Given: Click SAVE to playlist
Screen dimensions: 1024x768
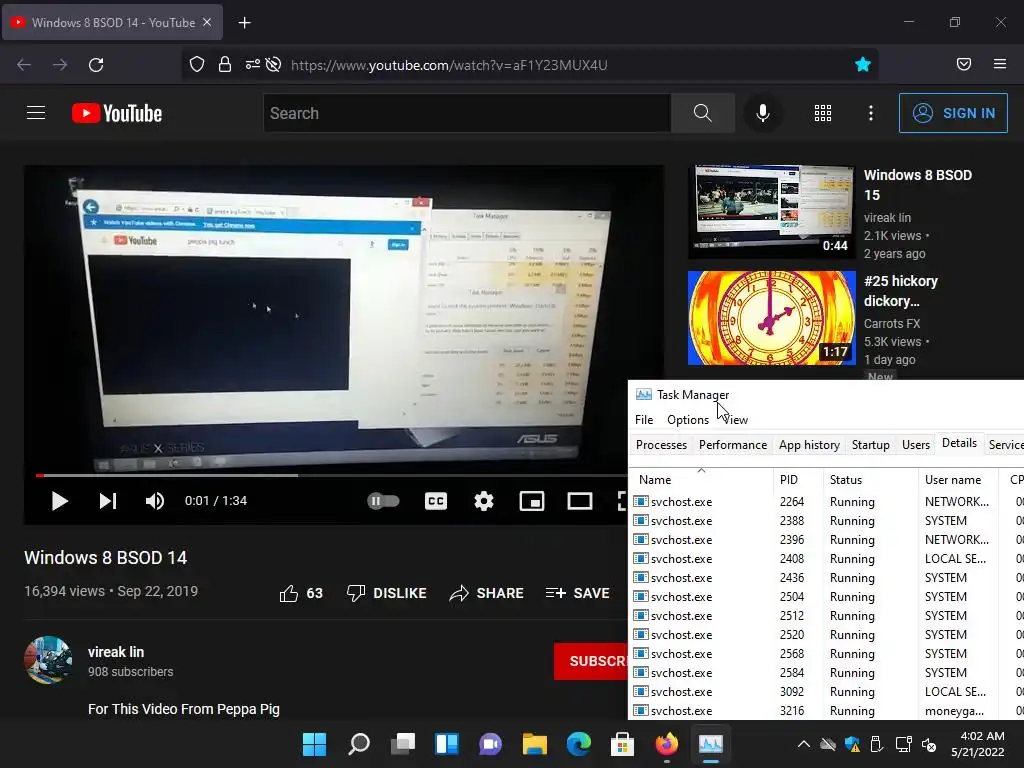Looking at the screenshot, I should [577, 593].
